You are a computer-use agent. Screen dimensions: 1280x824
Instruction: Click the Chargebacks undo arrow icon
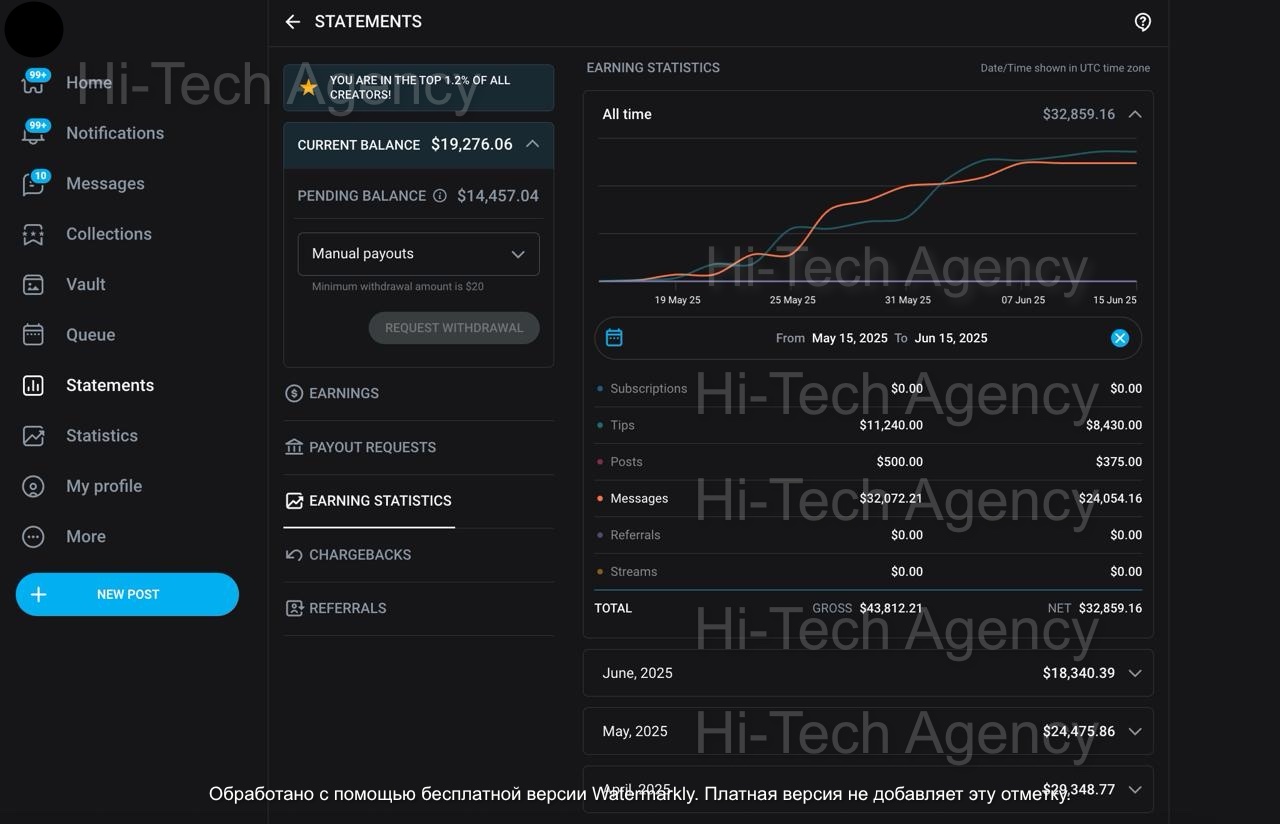click(x=294, y=555)
